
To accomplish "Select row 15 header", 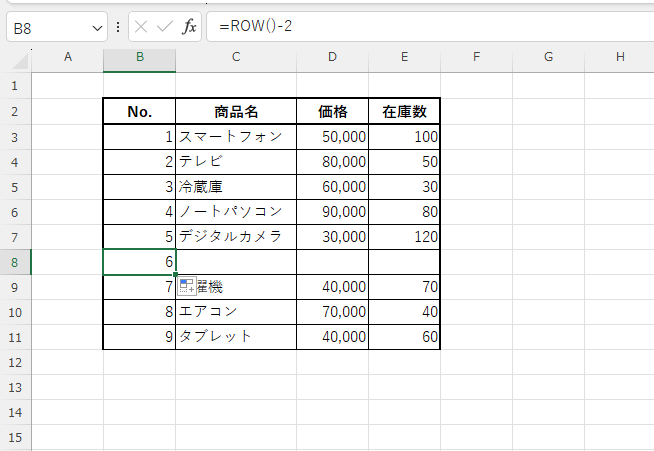I will [15, 437].
